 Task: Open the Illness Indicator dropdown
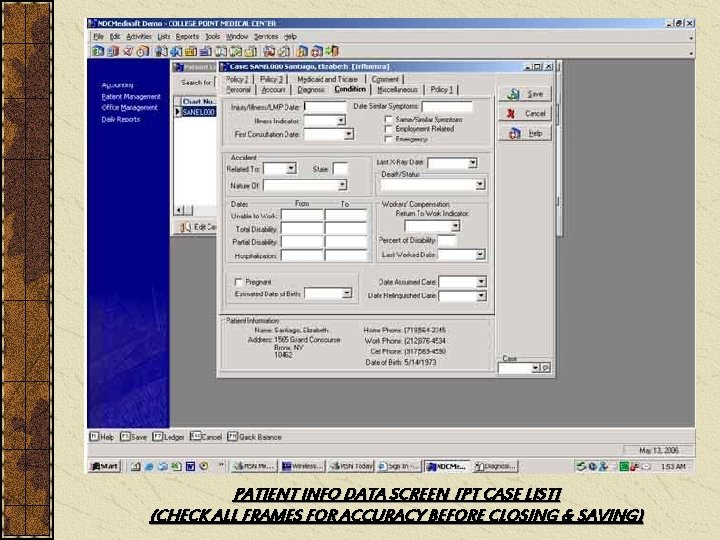(x=341, y=121)
